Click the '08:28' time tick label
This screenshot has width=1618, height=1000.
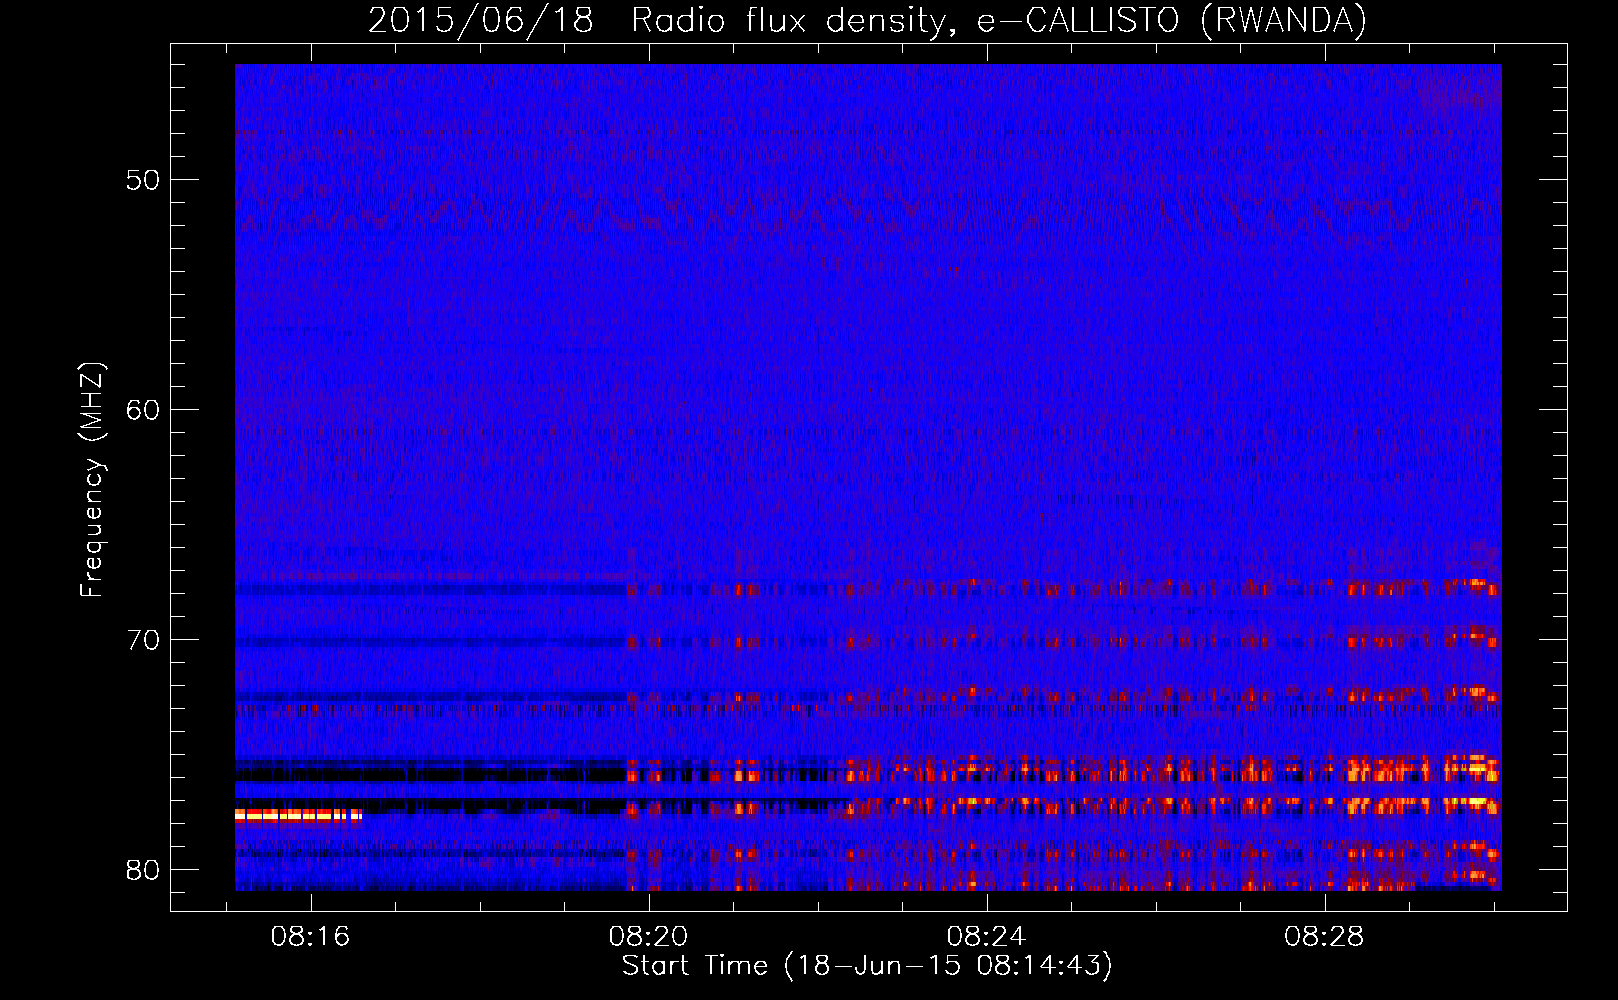pos(1324,937)
